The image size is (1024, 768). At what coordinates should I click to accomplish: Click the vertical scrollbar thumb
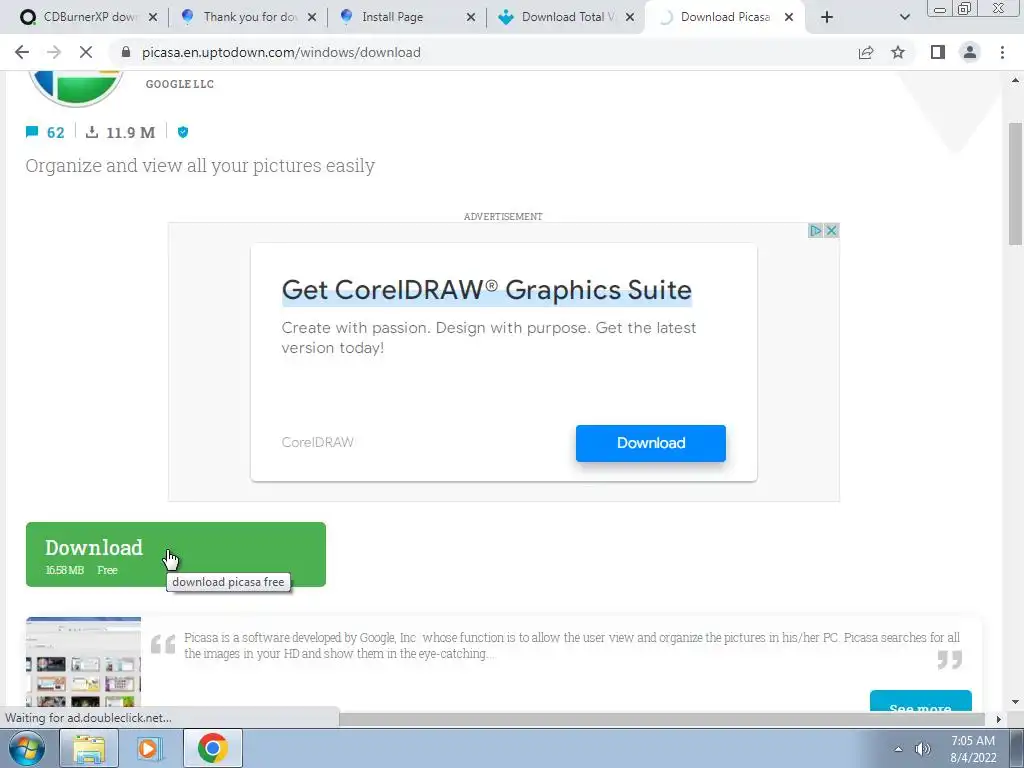click(1016, 184)
